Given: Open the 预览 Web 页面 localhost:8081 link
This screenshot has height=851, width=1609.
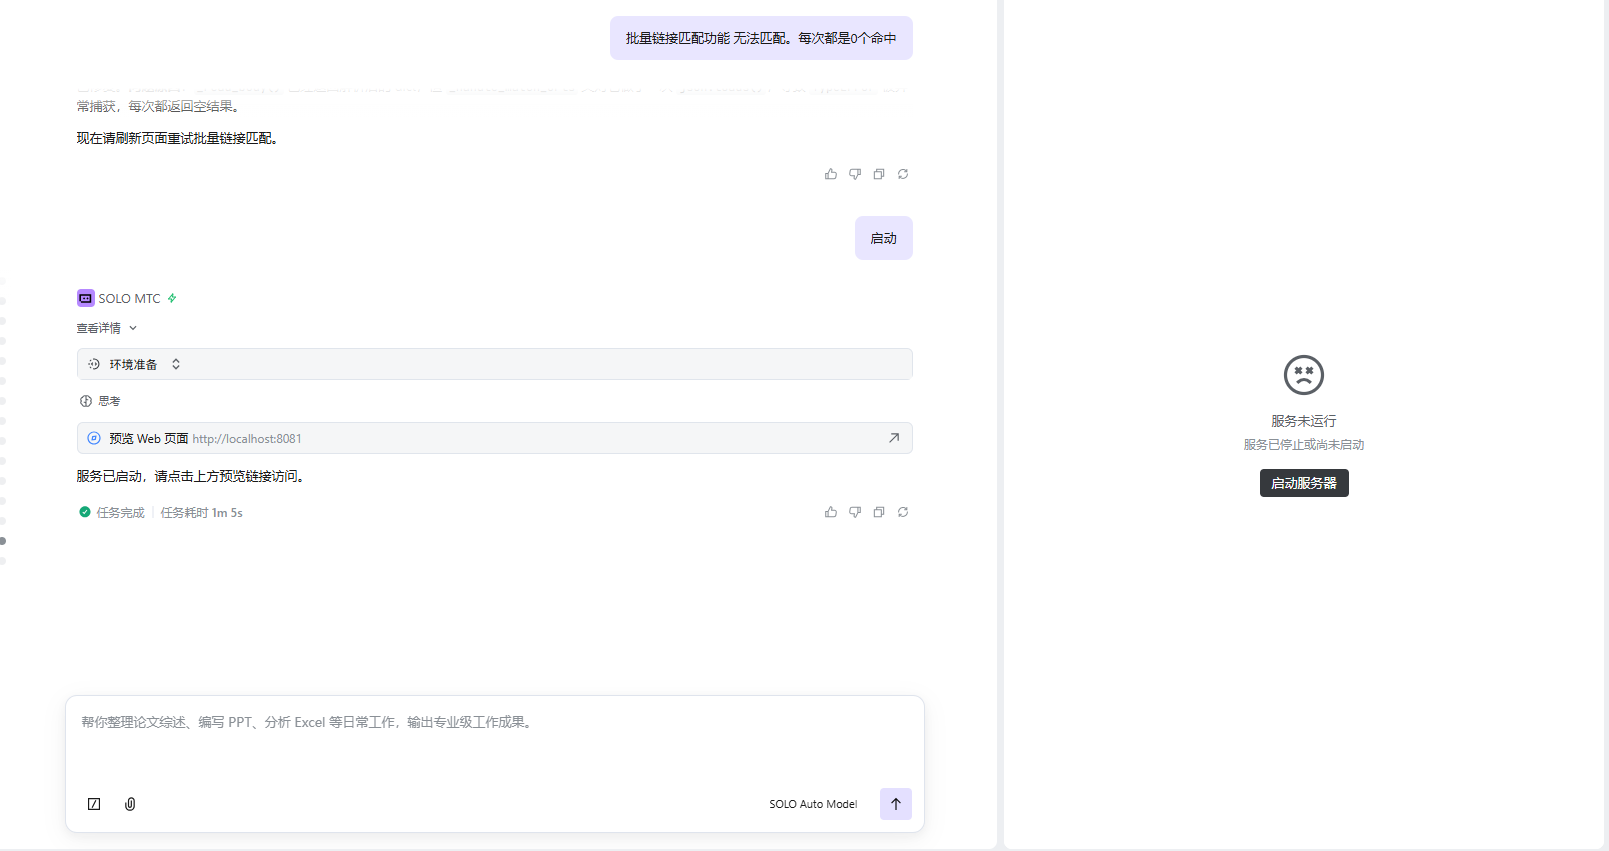Looking at the screenshot, I should tap(246, 438).
